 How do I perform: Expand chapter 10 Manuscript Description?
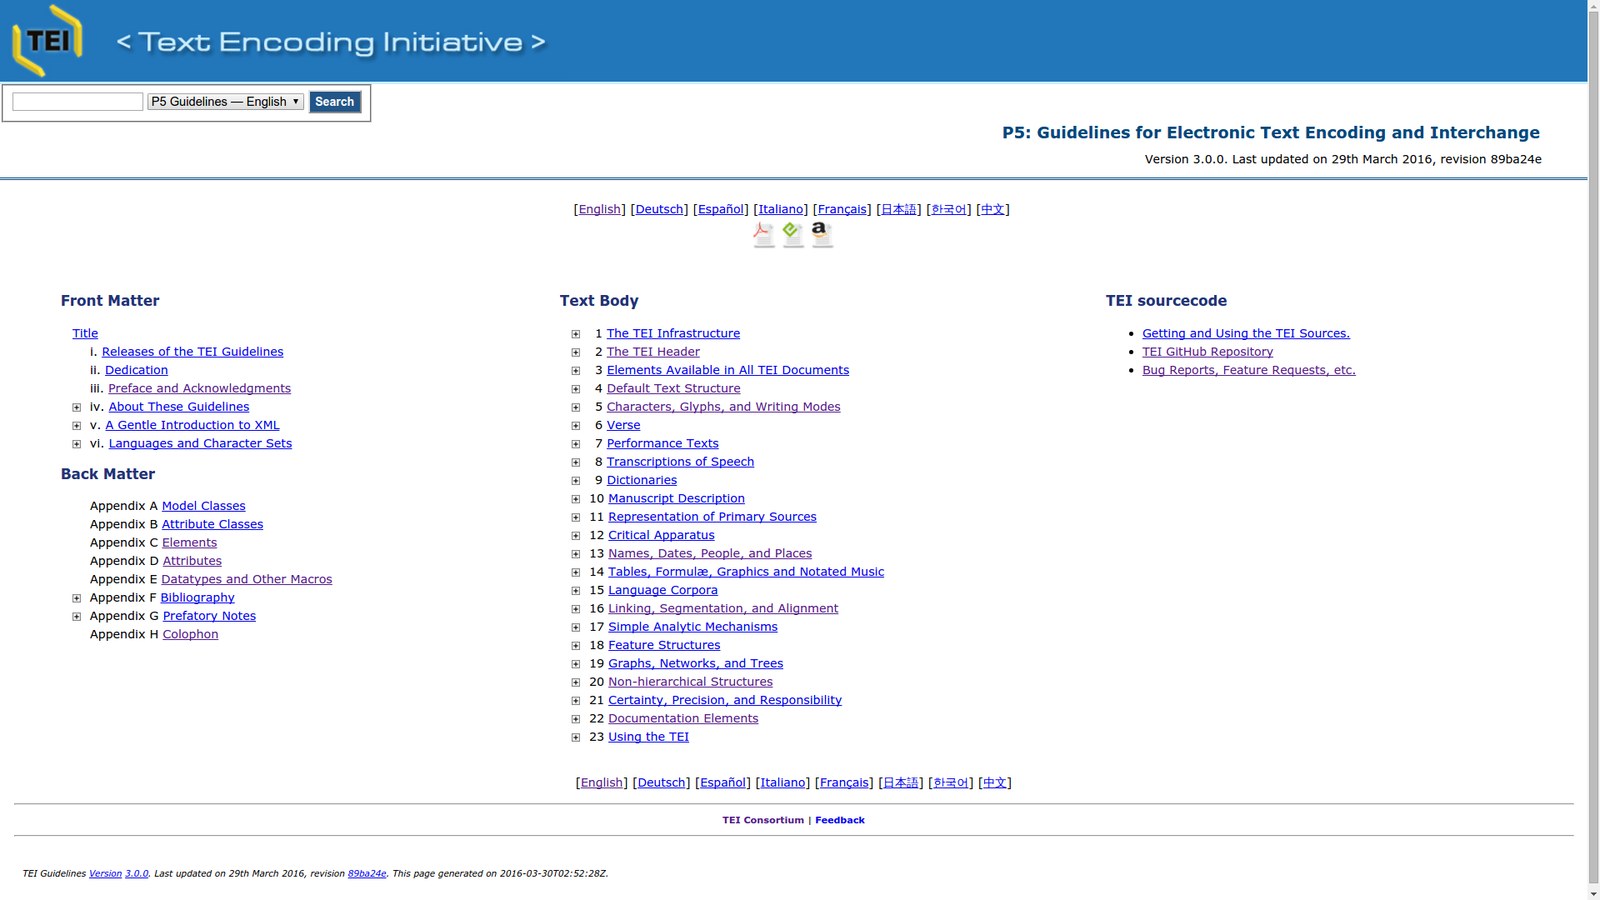[x=575, y=499]
